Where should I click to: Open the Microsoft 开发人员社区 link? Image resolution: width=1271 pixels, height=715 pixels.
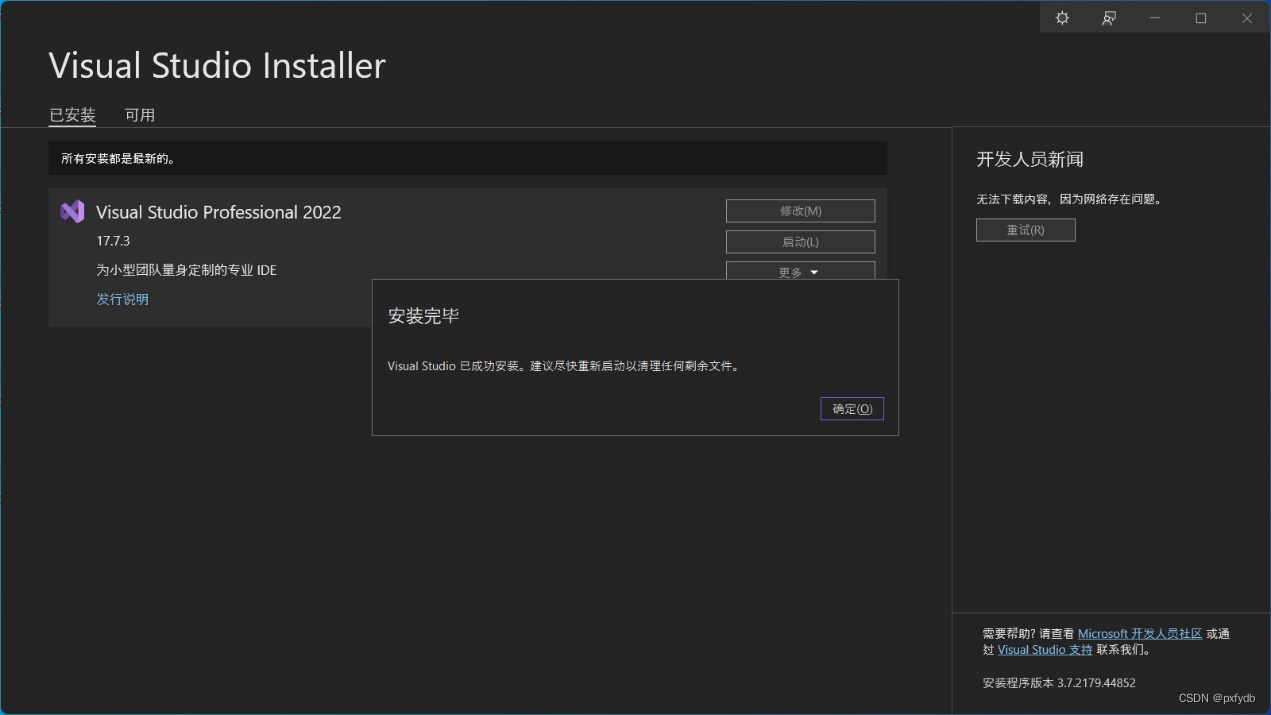(x=1140, y=633)
